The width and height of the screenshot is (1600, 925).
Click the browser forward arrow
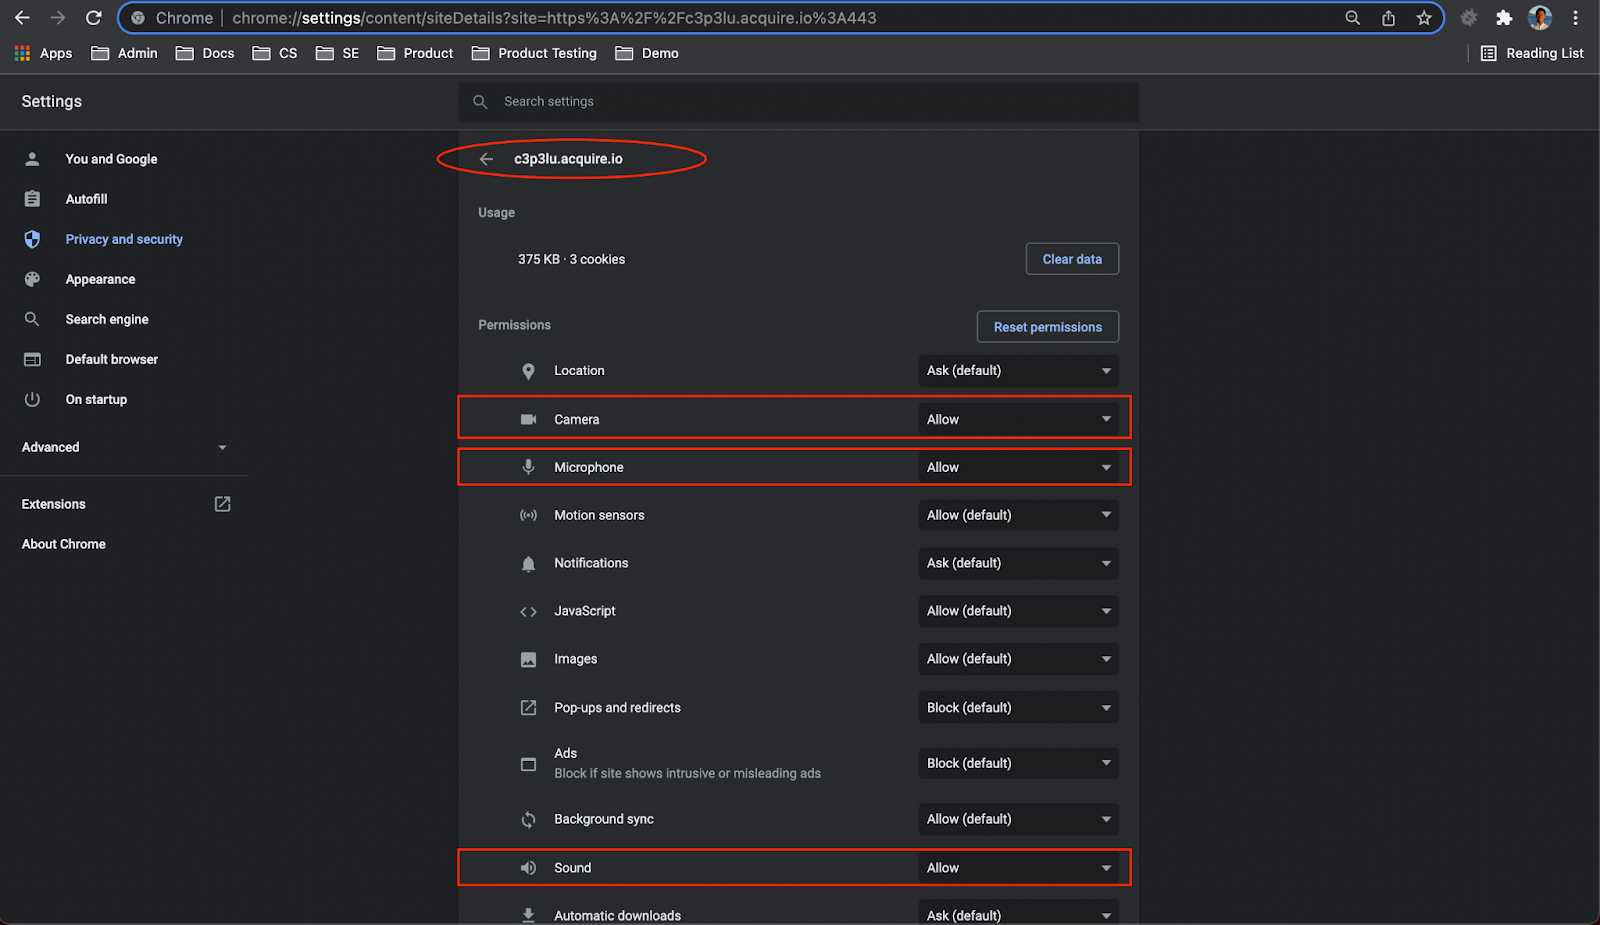58,18
